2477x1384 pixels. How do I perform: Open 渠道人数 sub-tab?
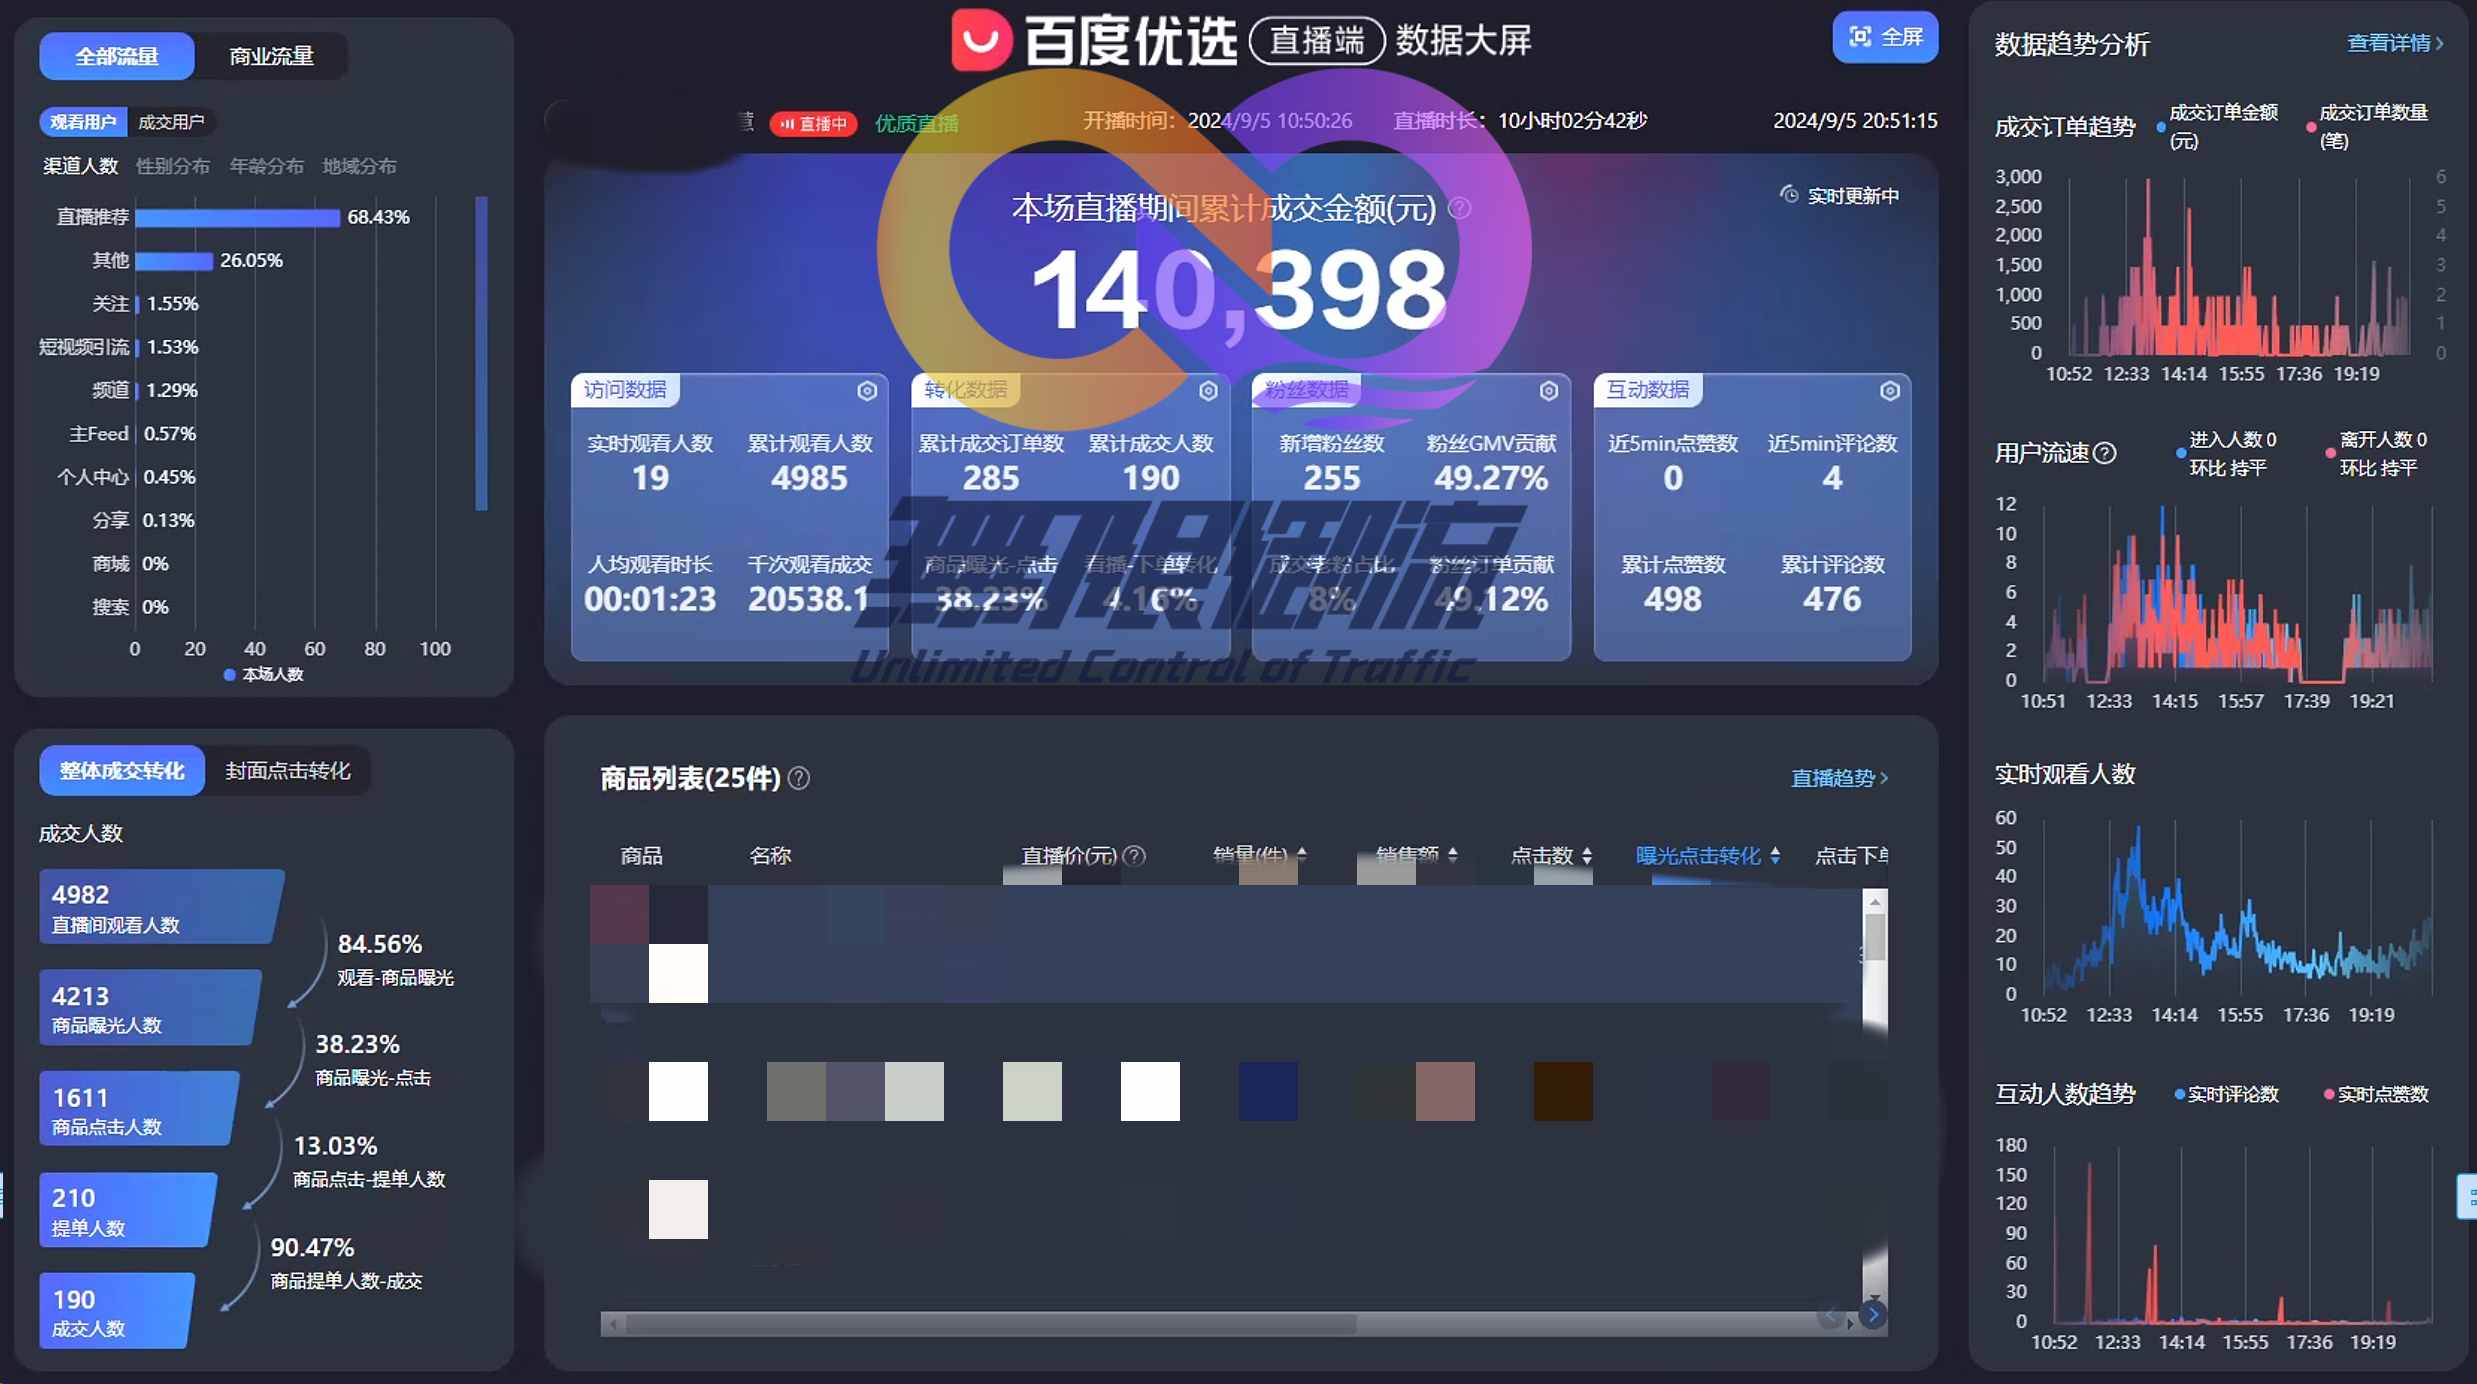(80, 166)
